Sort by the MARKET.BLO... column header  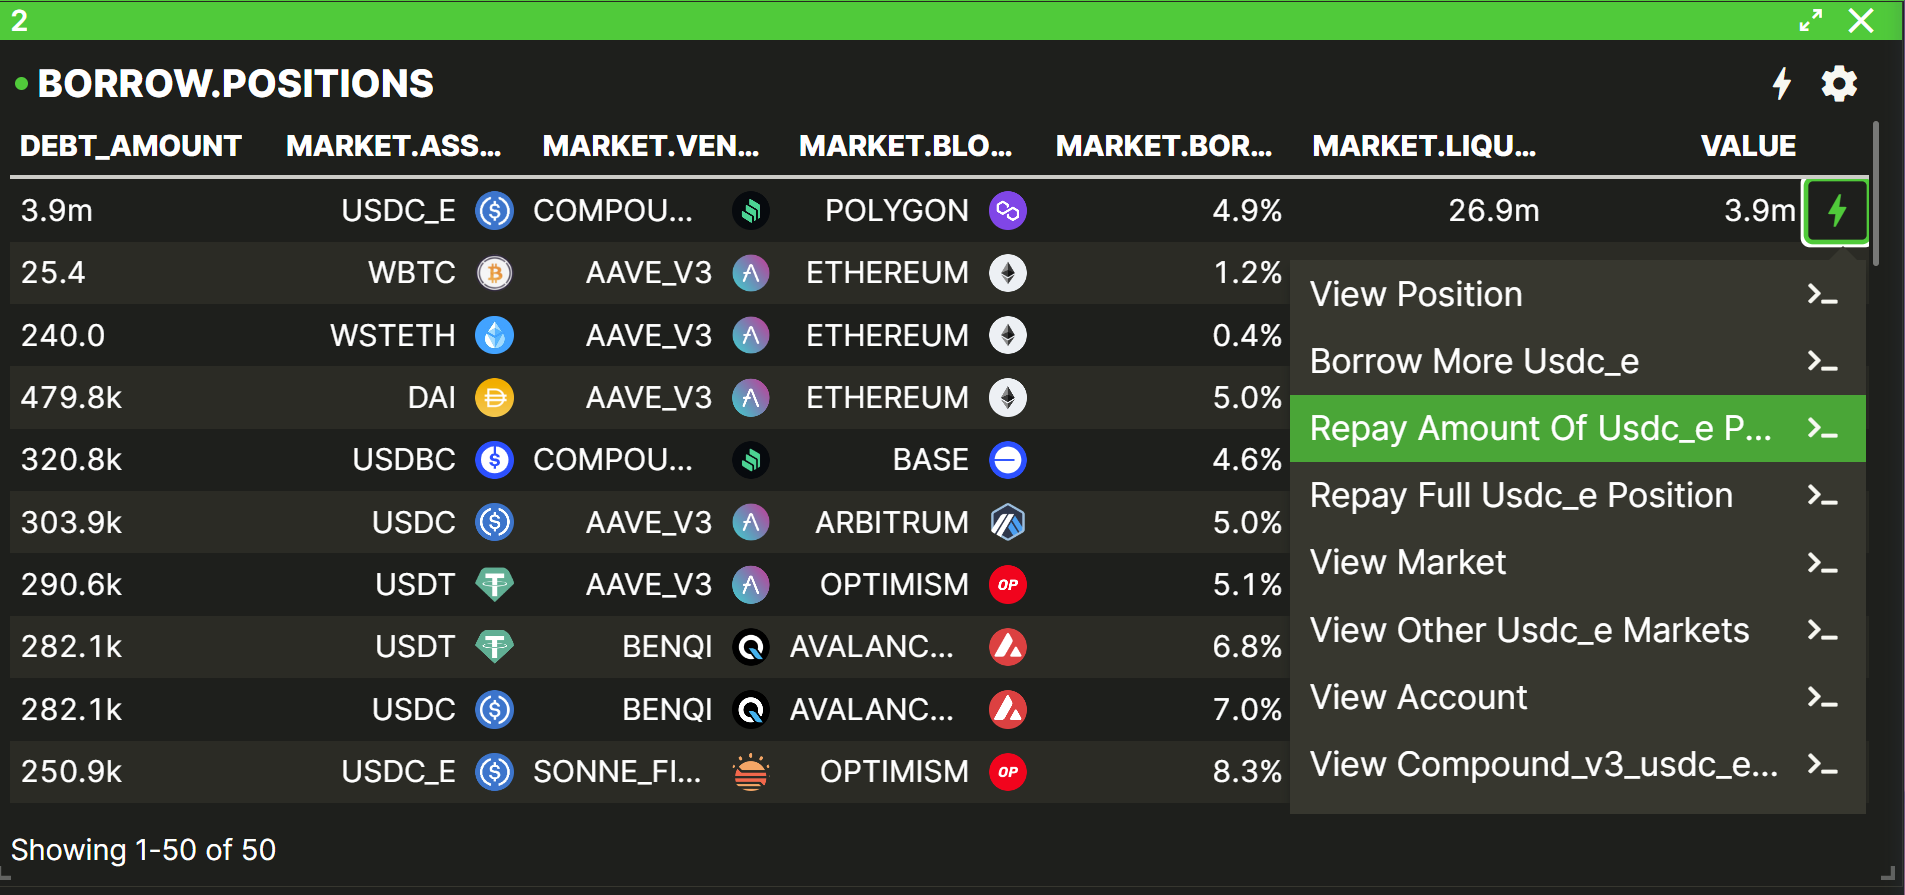click(x=906, y=146)
